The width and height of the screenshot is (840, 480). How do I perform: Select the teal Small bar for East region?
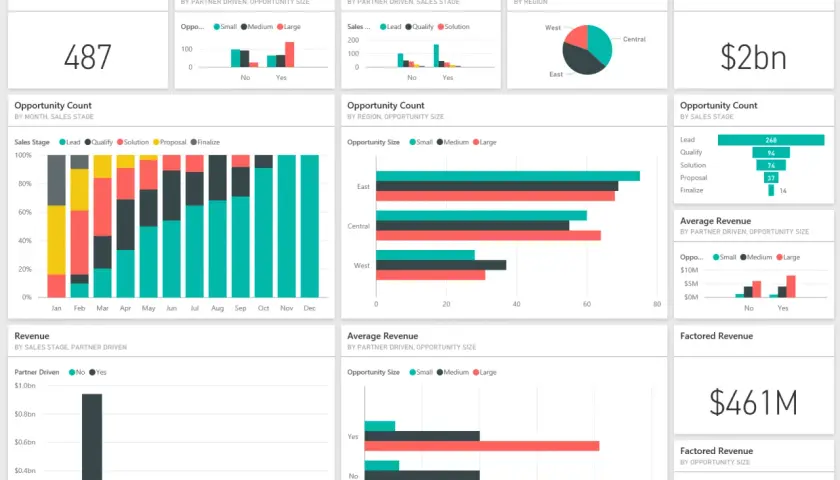(508, 176)
